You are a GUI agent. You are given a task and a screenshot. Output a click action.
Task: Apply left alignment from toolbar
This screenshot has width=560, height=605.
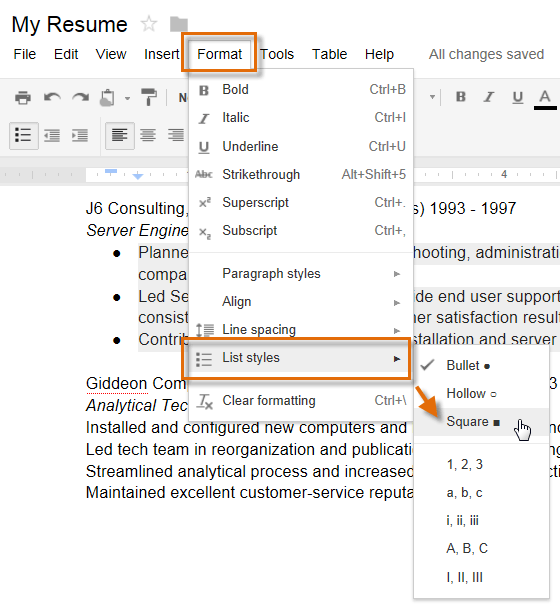tap(120, 135)
